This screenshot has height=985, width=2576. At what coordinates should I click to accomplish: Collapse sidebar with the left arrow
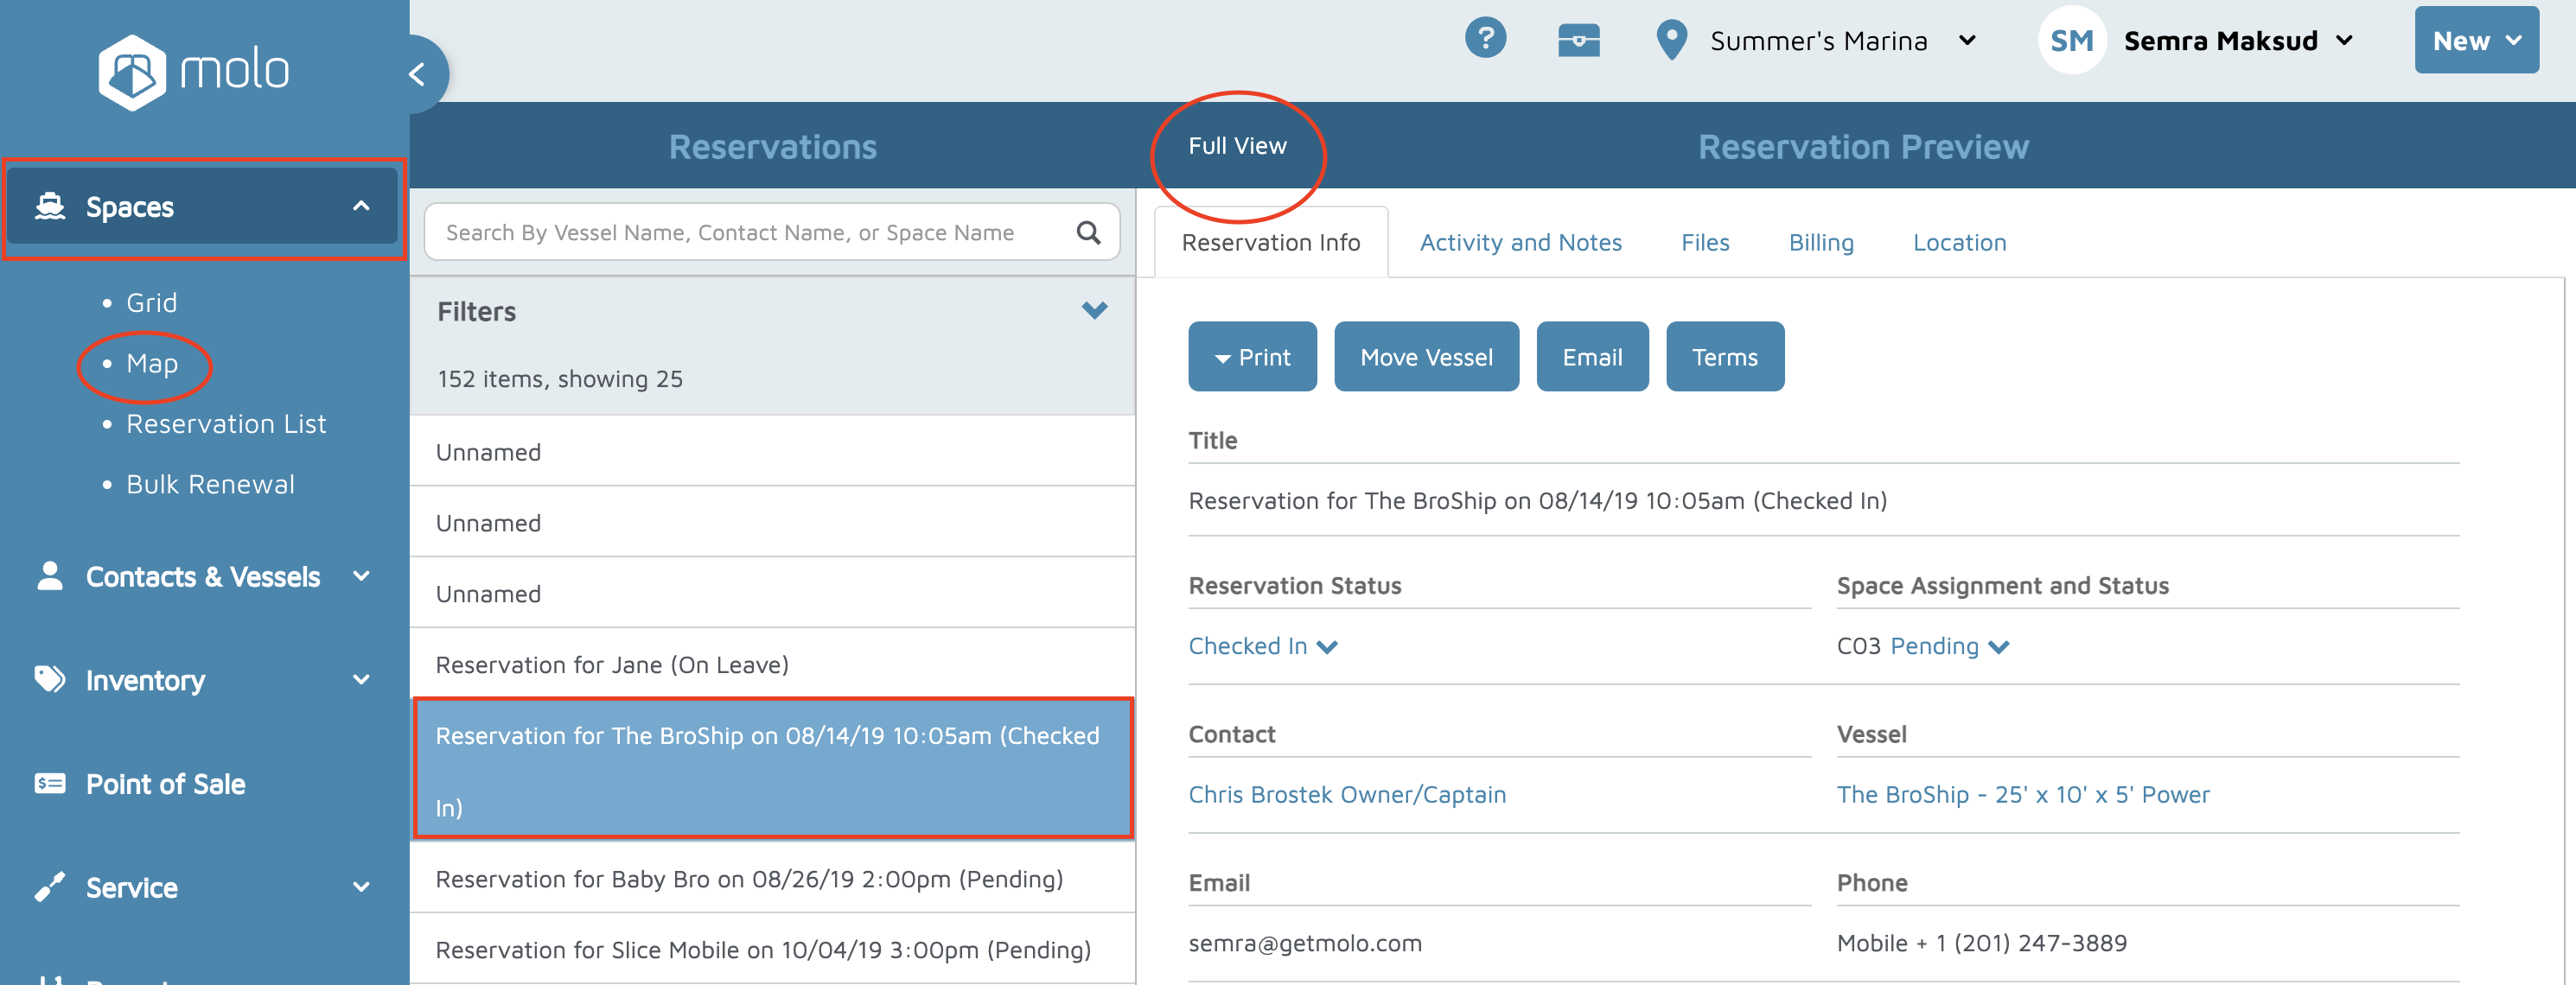[x=418, y=74]
